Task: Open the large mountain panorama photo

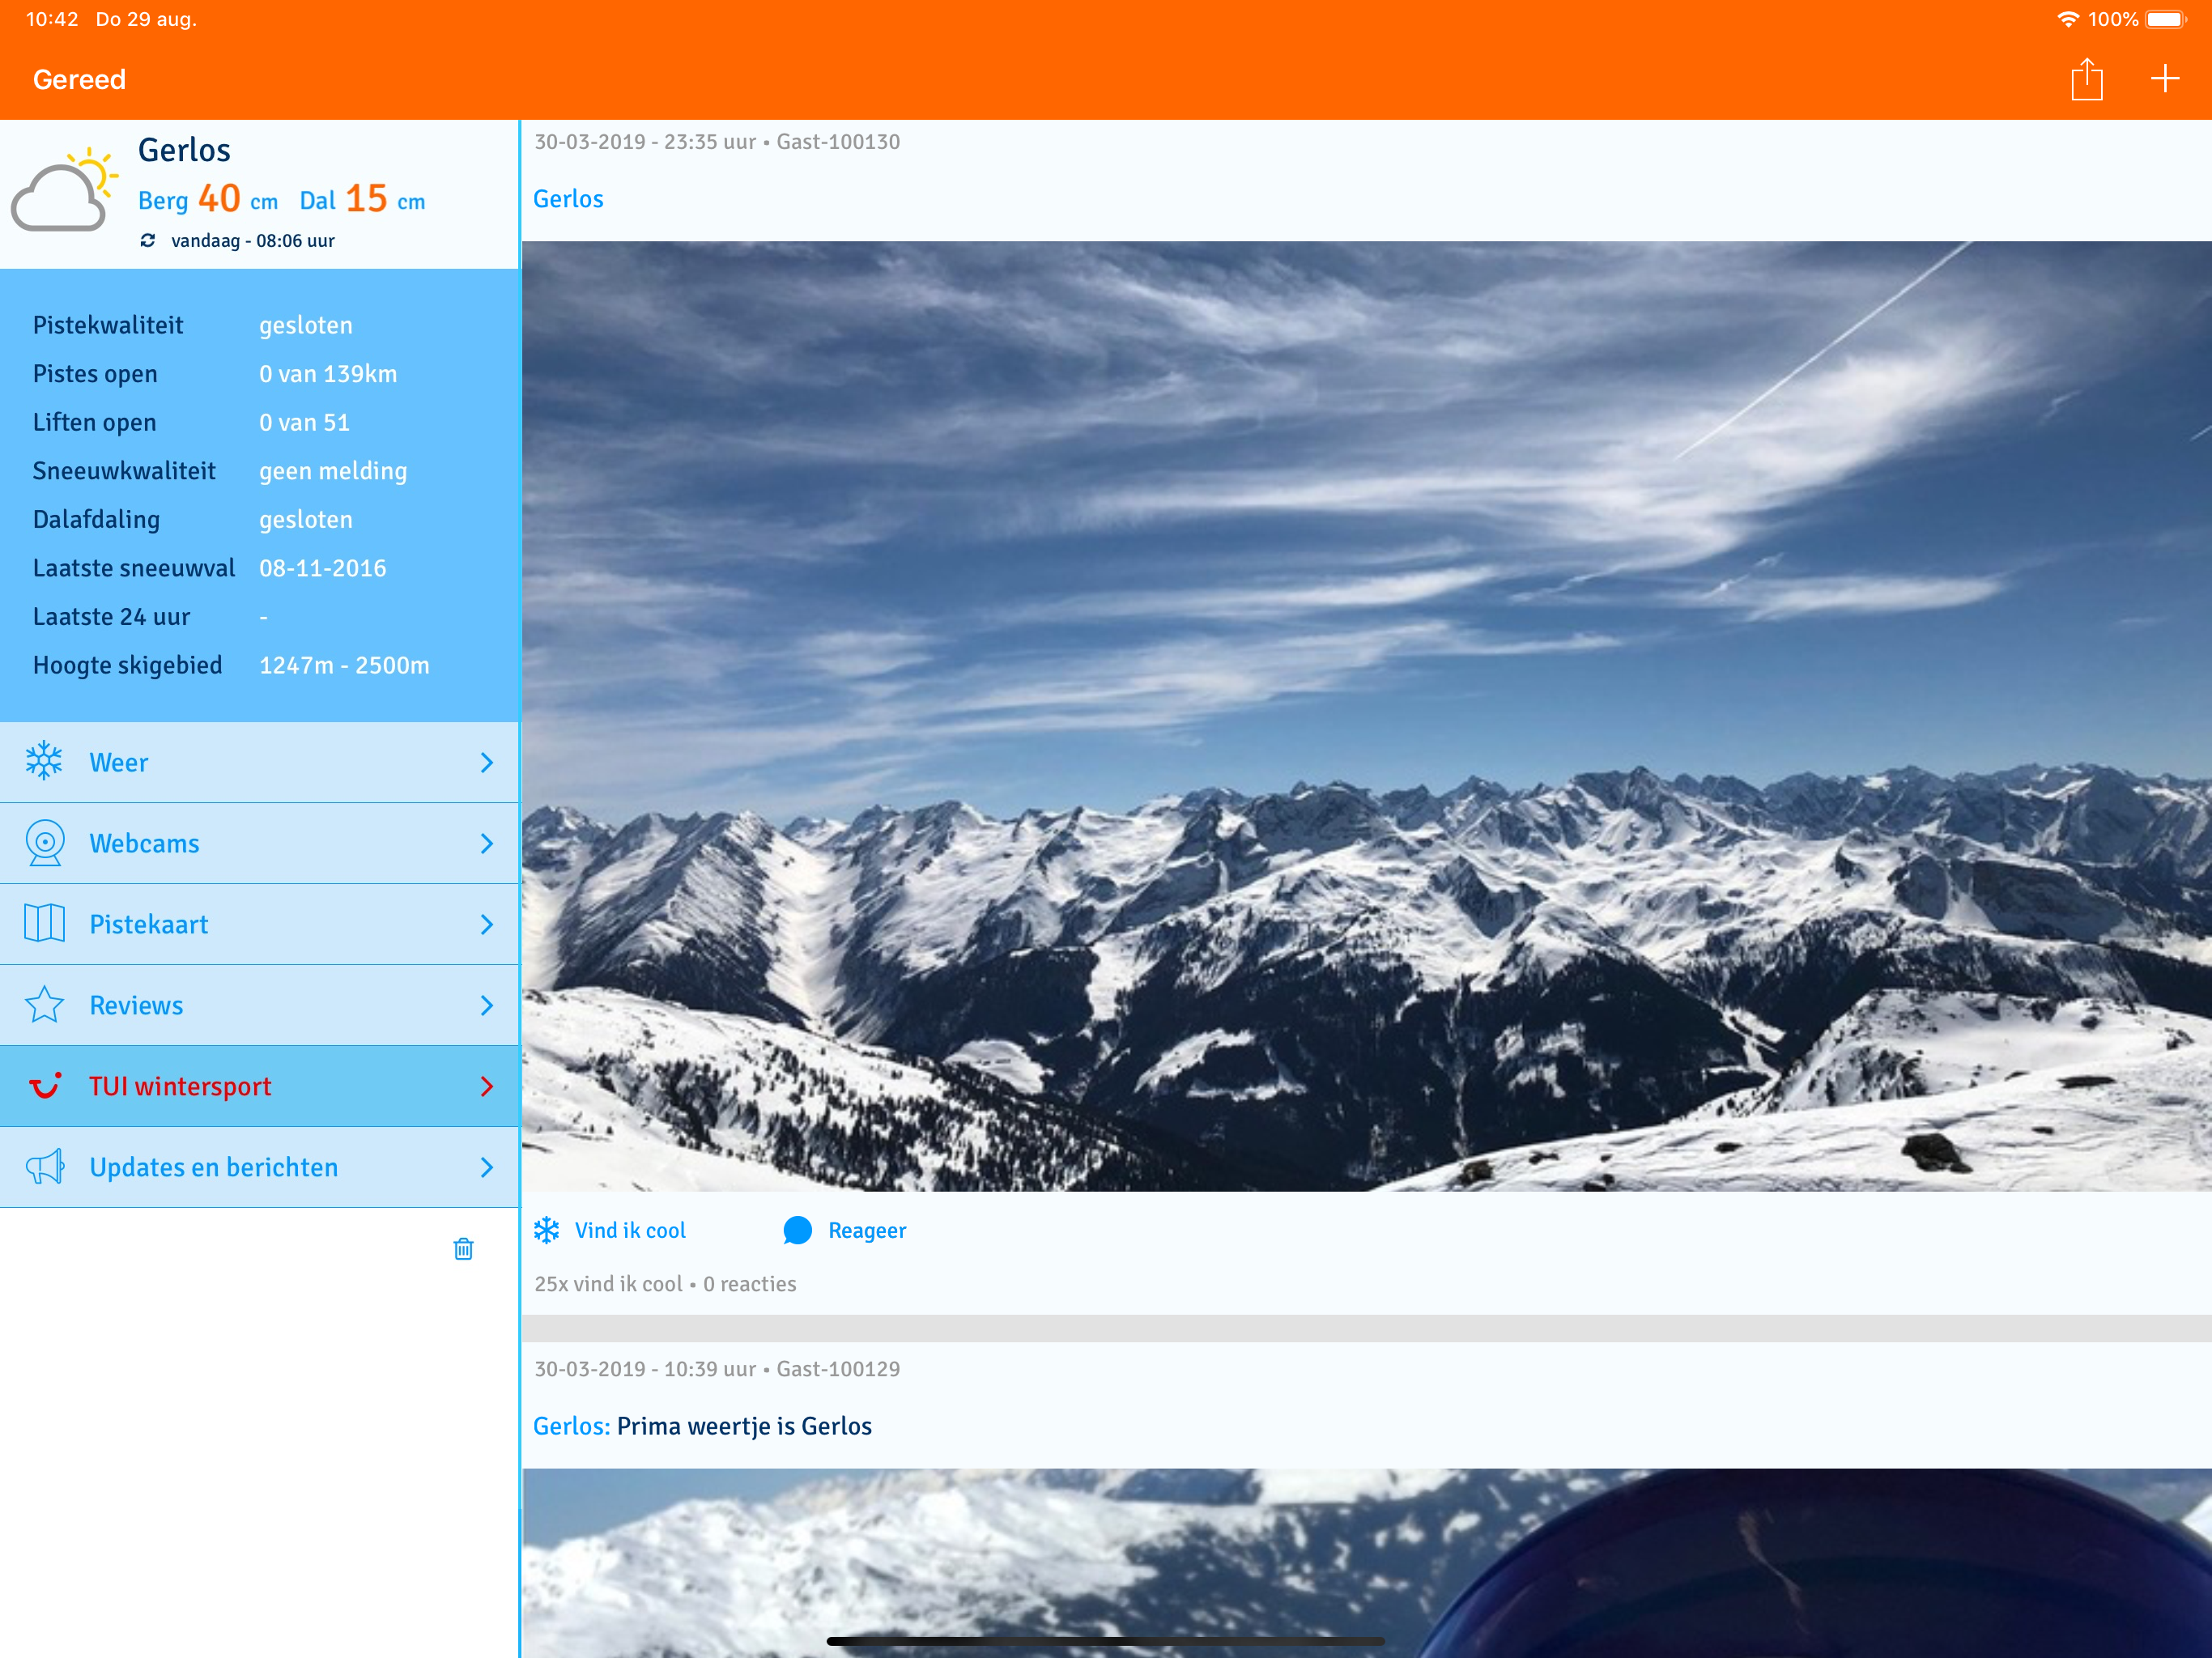Action: click(x=1365, y=715)
